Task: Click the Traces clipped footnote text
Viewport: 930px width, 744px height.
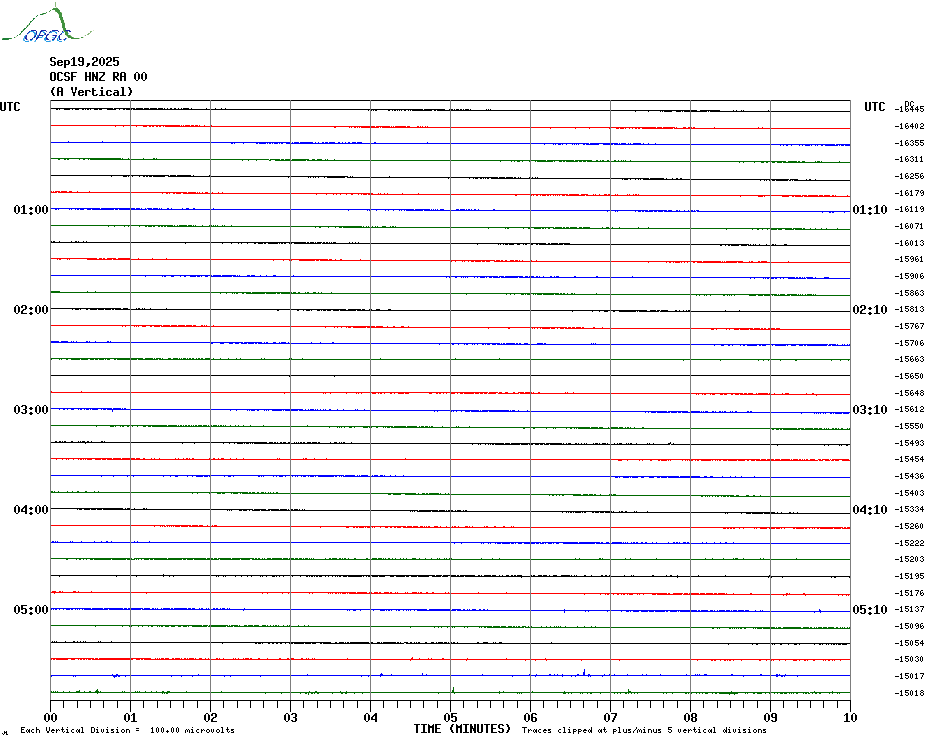Action: (644, 730)
